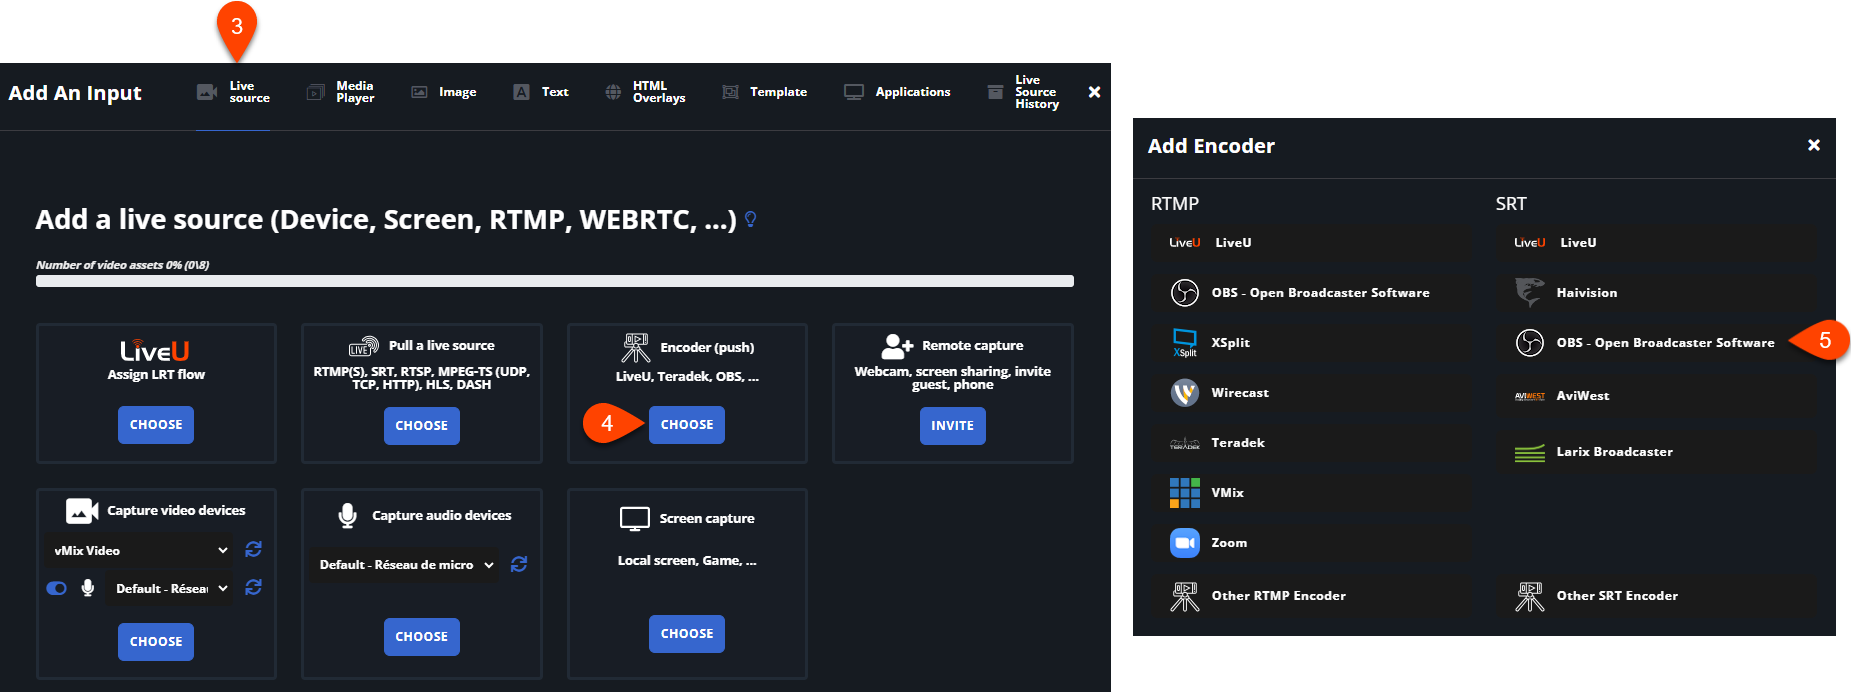
Task: Refresh audio list in video capture card
Action: (x=254, y=588)
